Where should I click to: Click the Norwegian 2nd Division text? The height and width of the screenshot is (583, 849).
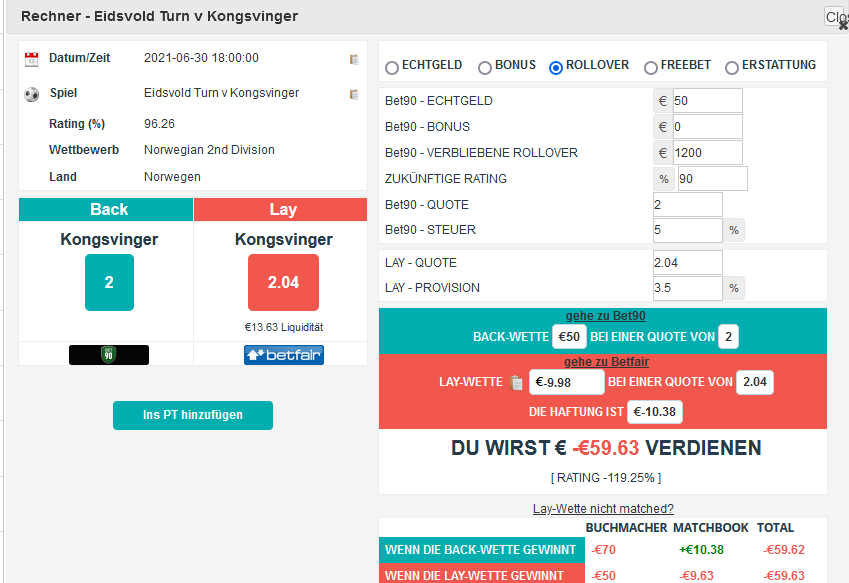[209, 150]
